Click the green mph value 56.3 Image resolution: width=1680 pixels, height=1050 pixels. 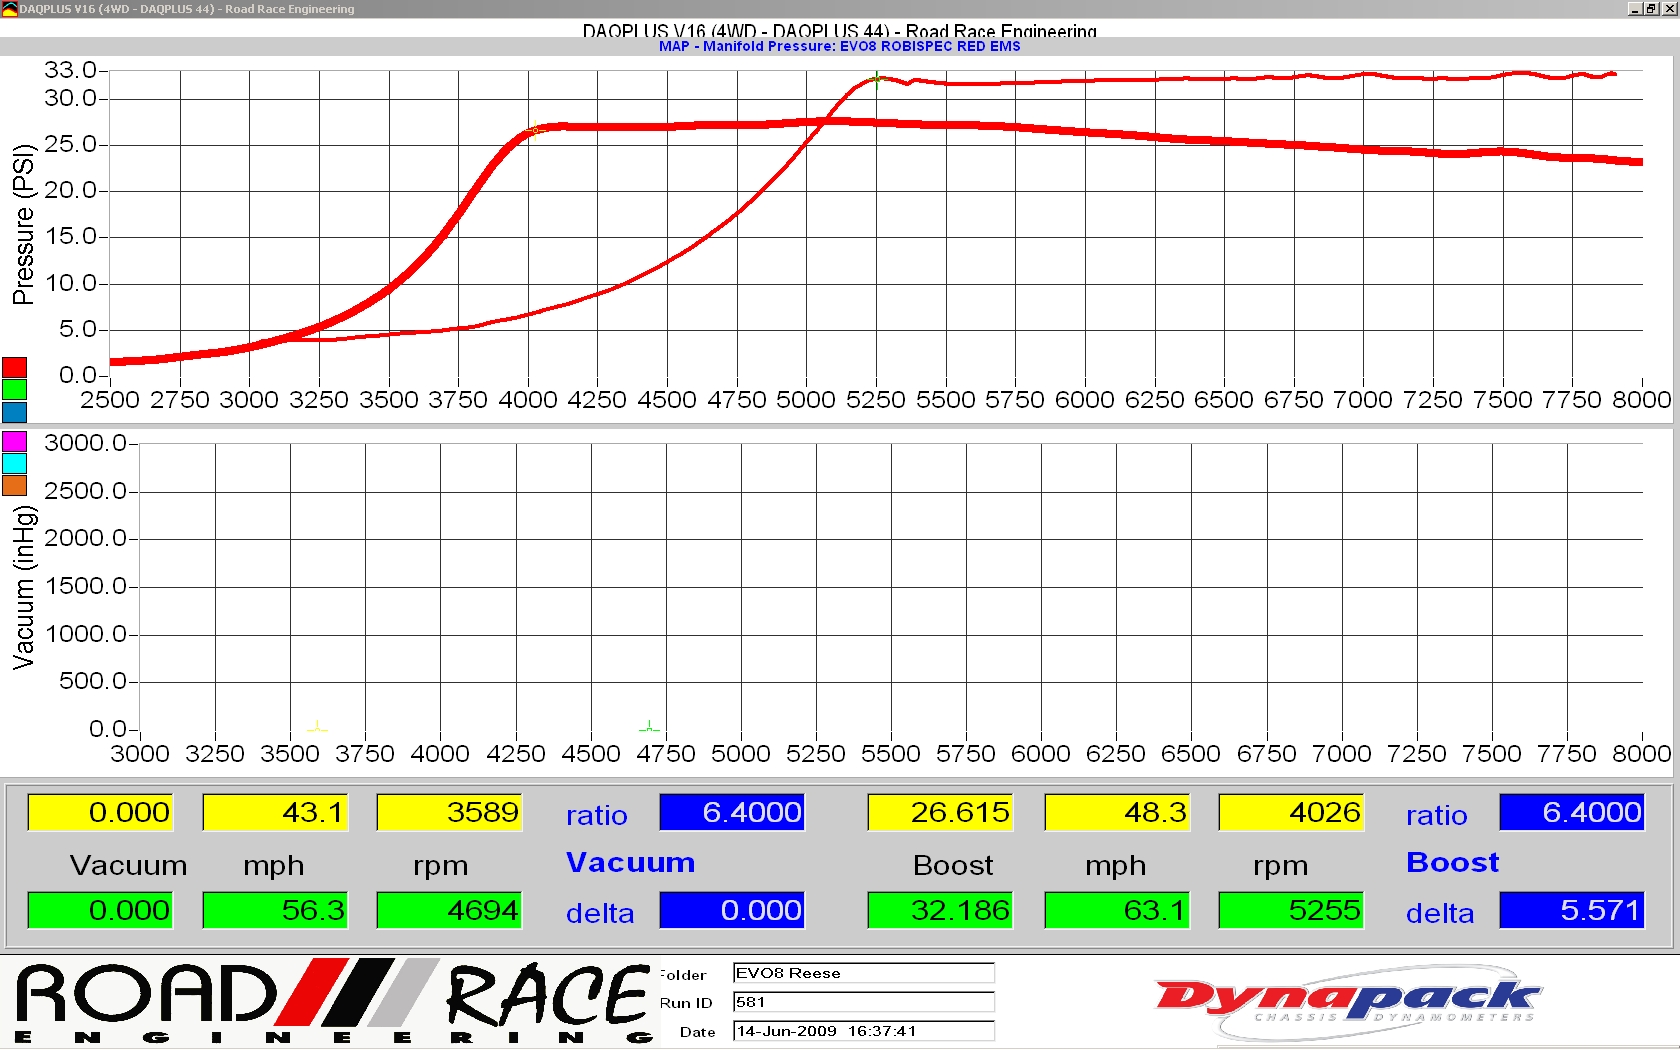[x=275, y=910]
